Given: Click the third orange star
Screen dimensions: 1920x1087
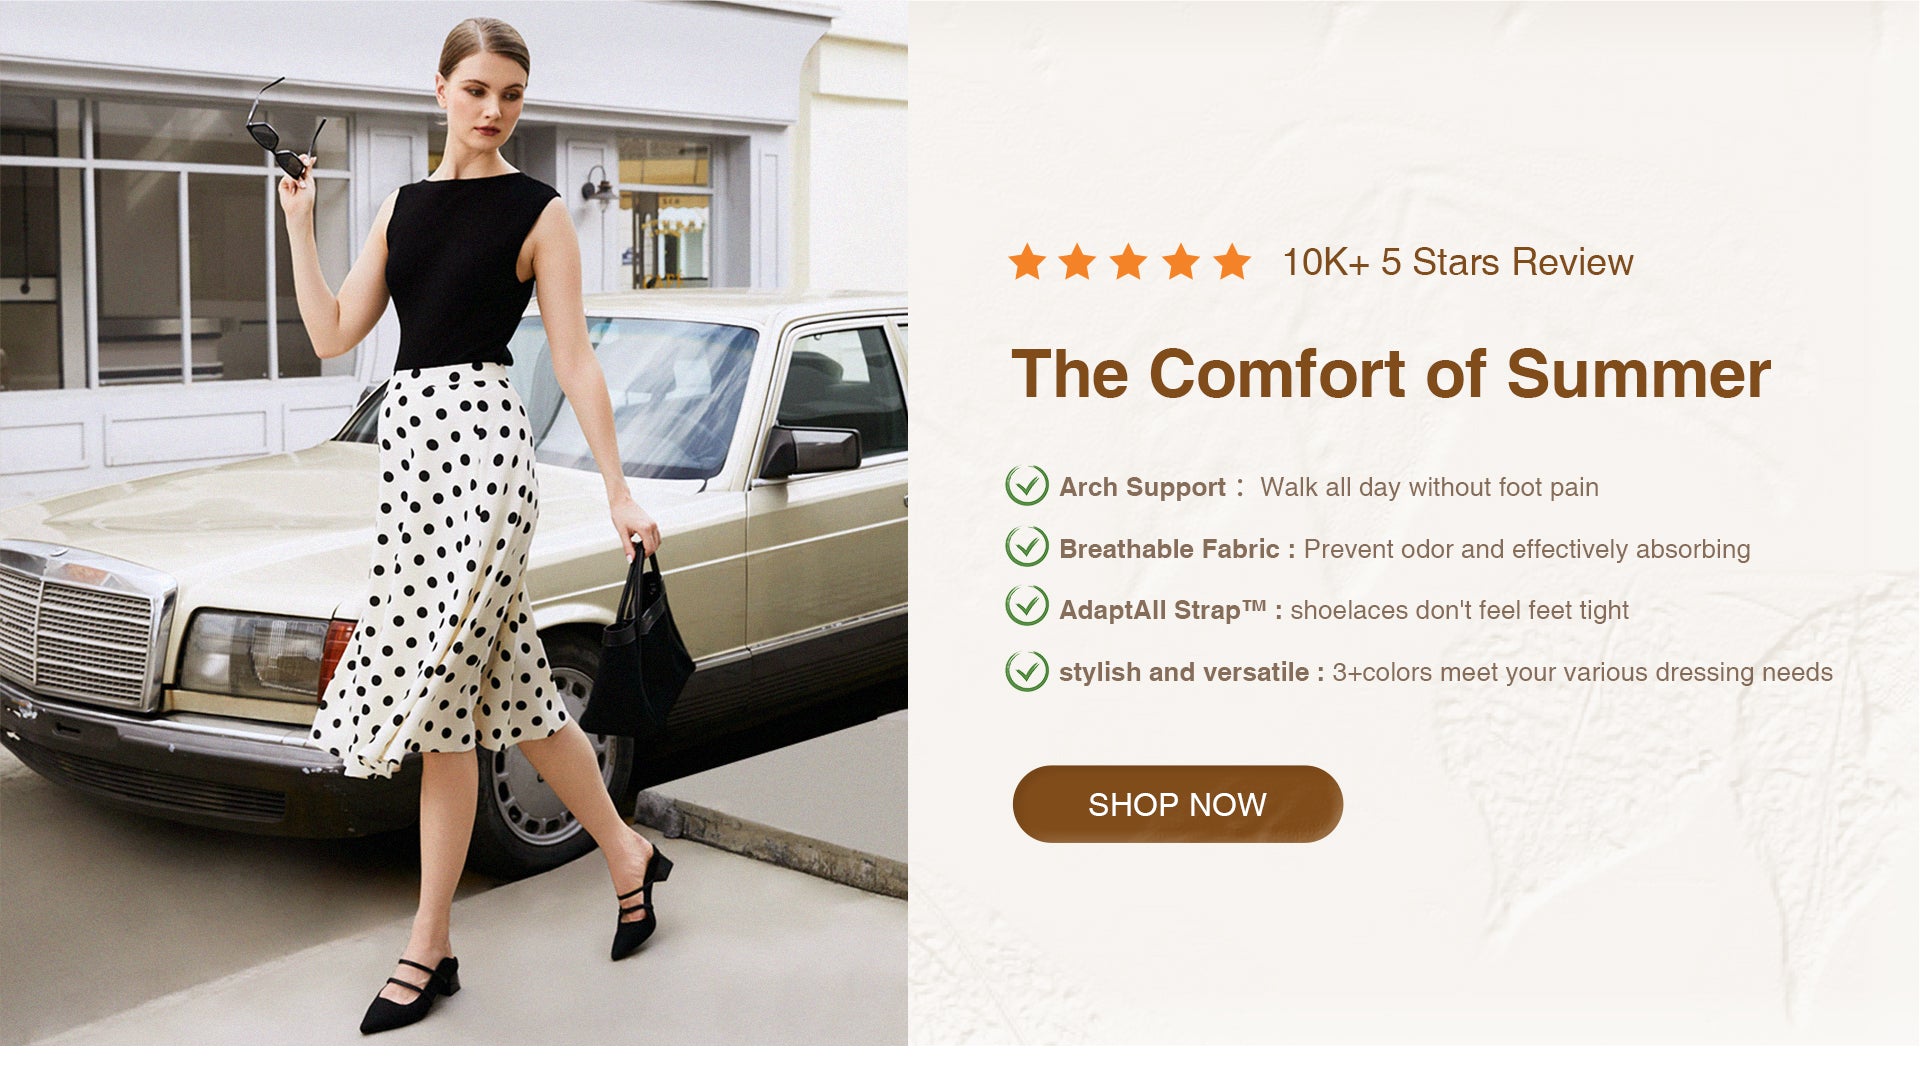Looking at the screenshot, I should coord(1128,262).
